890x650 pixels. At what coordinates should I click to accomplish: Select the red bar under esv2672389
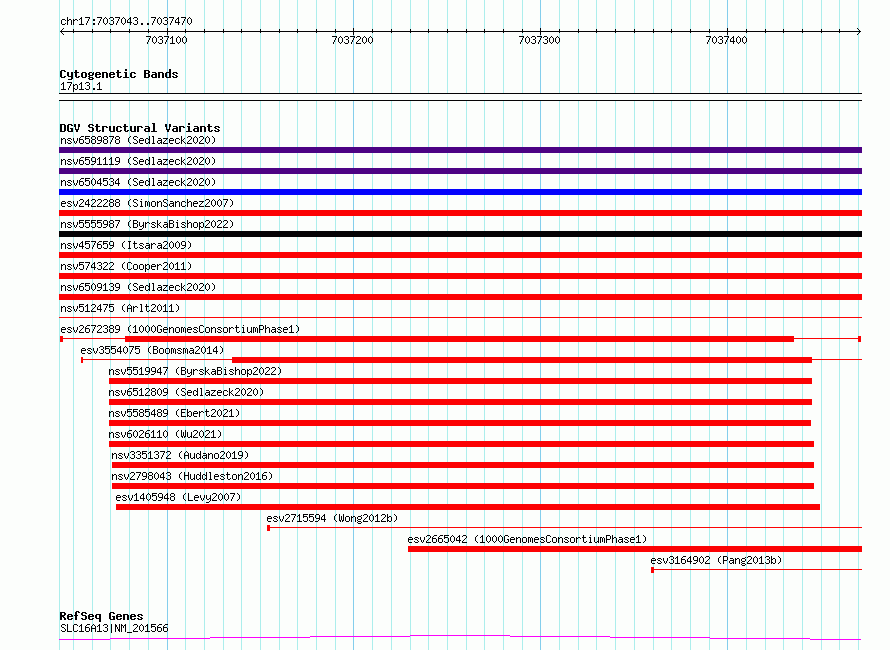click(459, 339)
